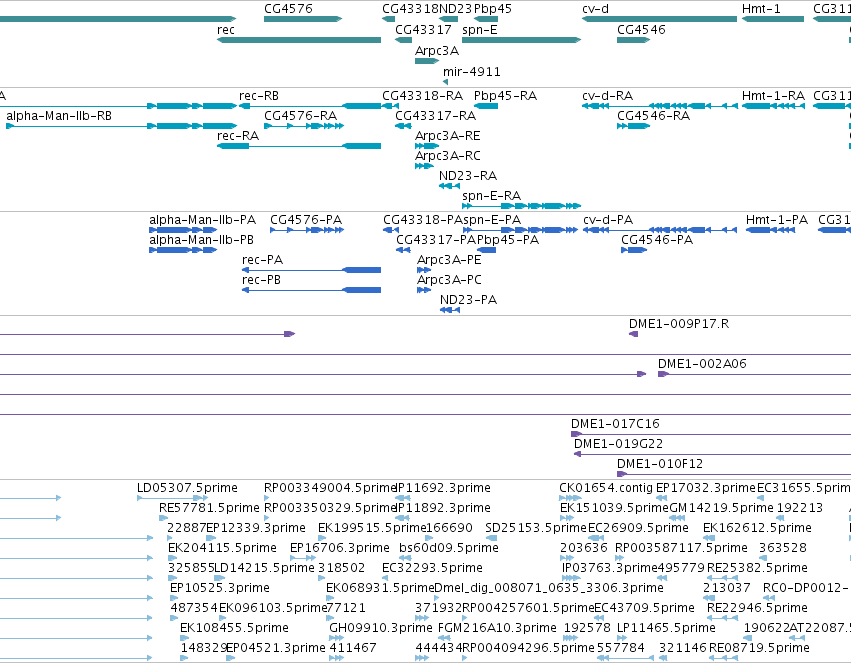
Task: Select EST EK108455.5prime label
Action: [234, 628]
